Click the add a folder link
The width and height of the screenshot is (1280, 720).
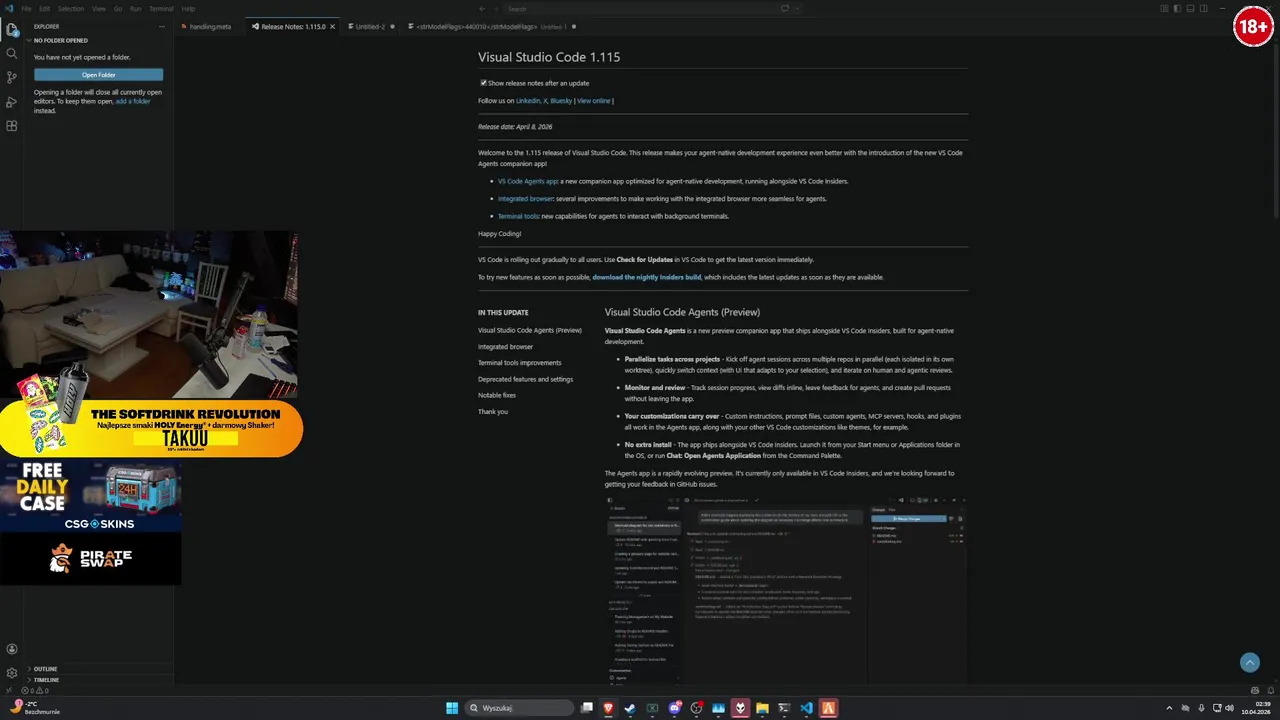coord(133,101)
